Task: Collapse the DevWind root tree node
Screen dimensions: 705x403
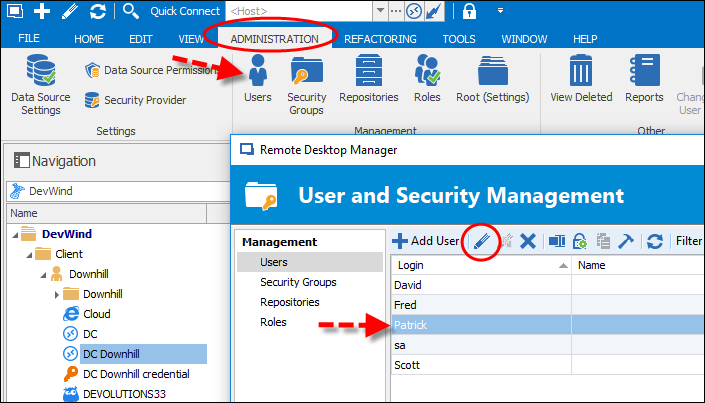Action: click(x=15, y=235)
